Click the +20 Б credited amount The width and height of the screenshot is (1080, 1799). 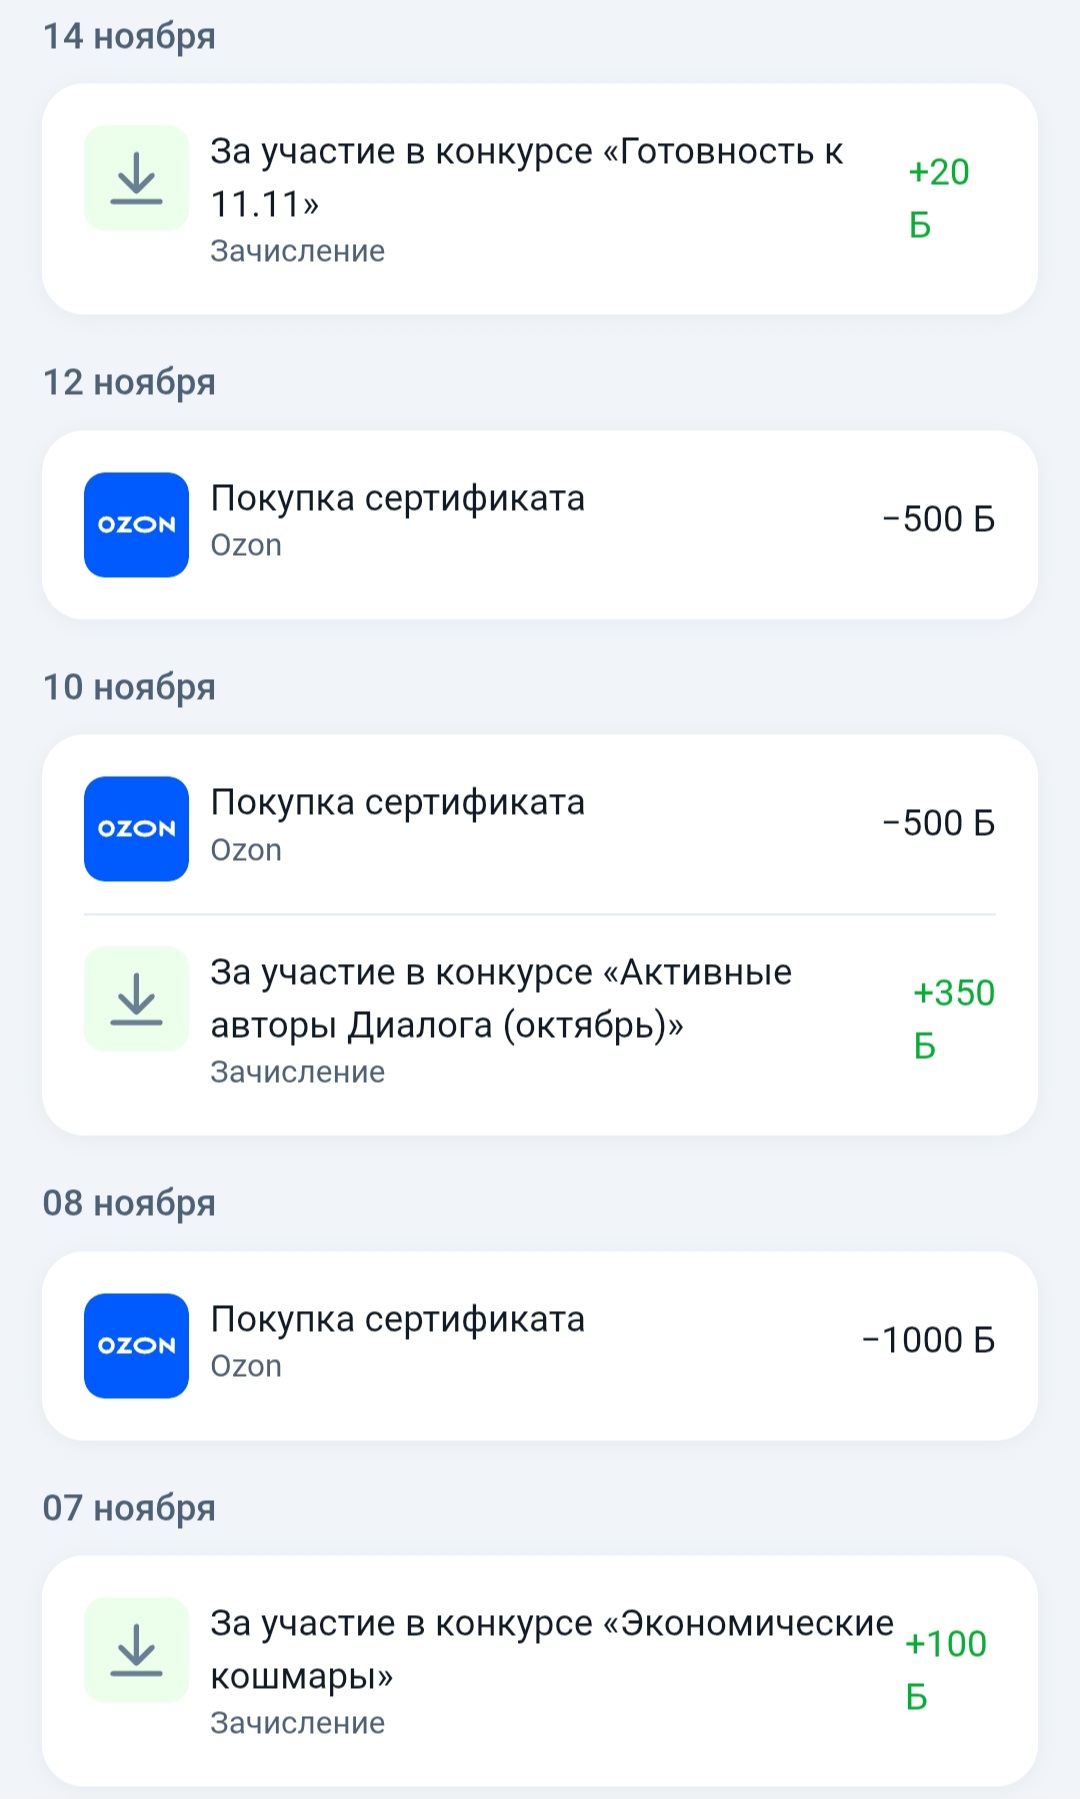[x=938, y=198]
